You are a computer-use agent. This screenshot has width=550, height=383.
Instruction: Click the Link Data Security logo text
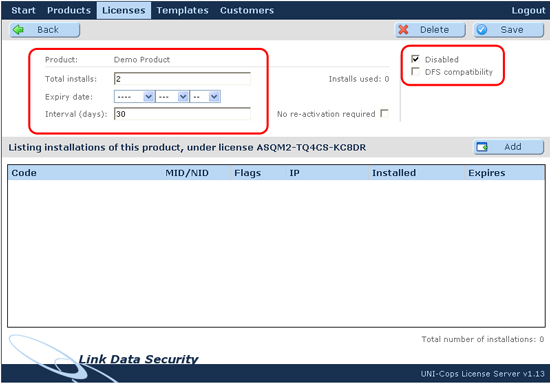(x=138, y=359)
